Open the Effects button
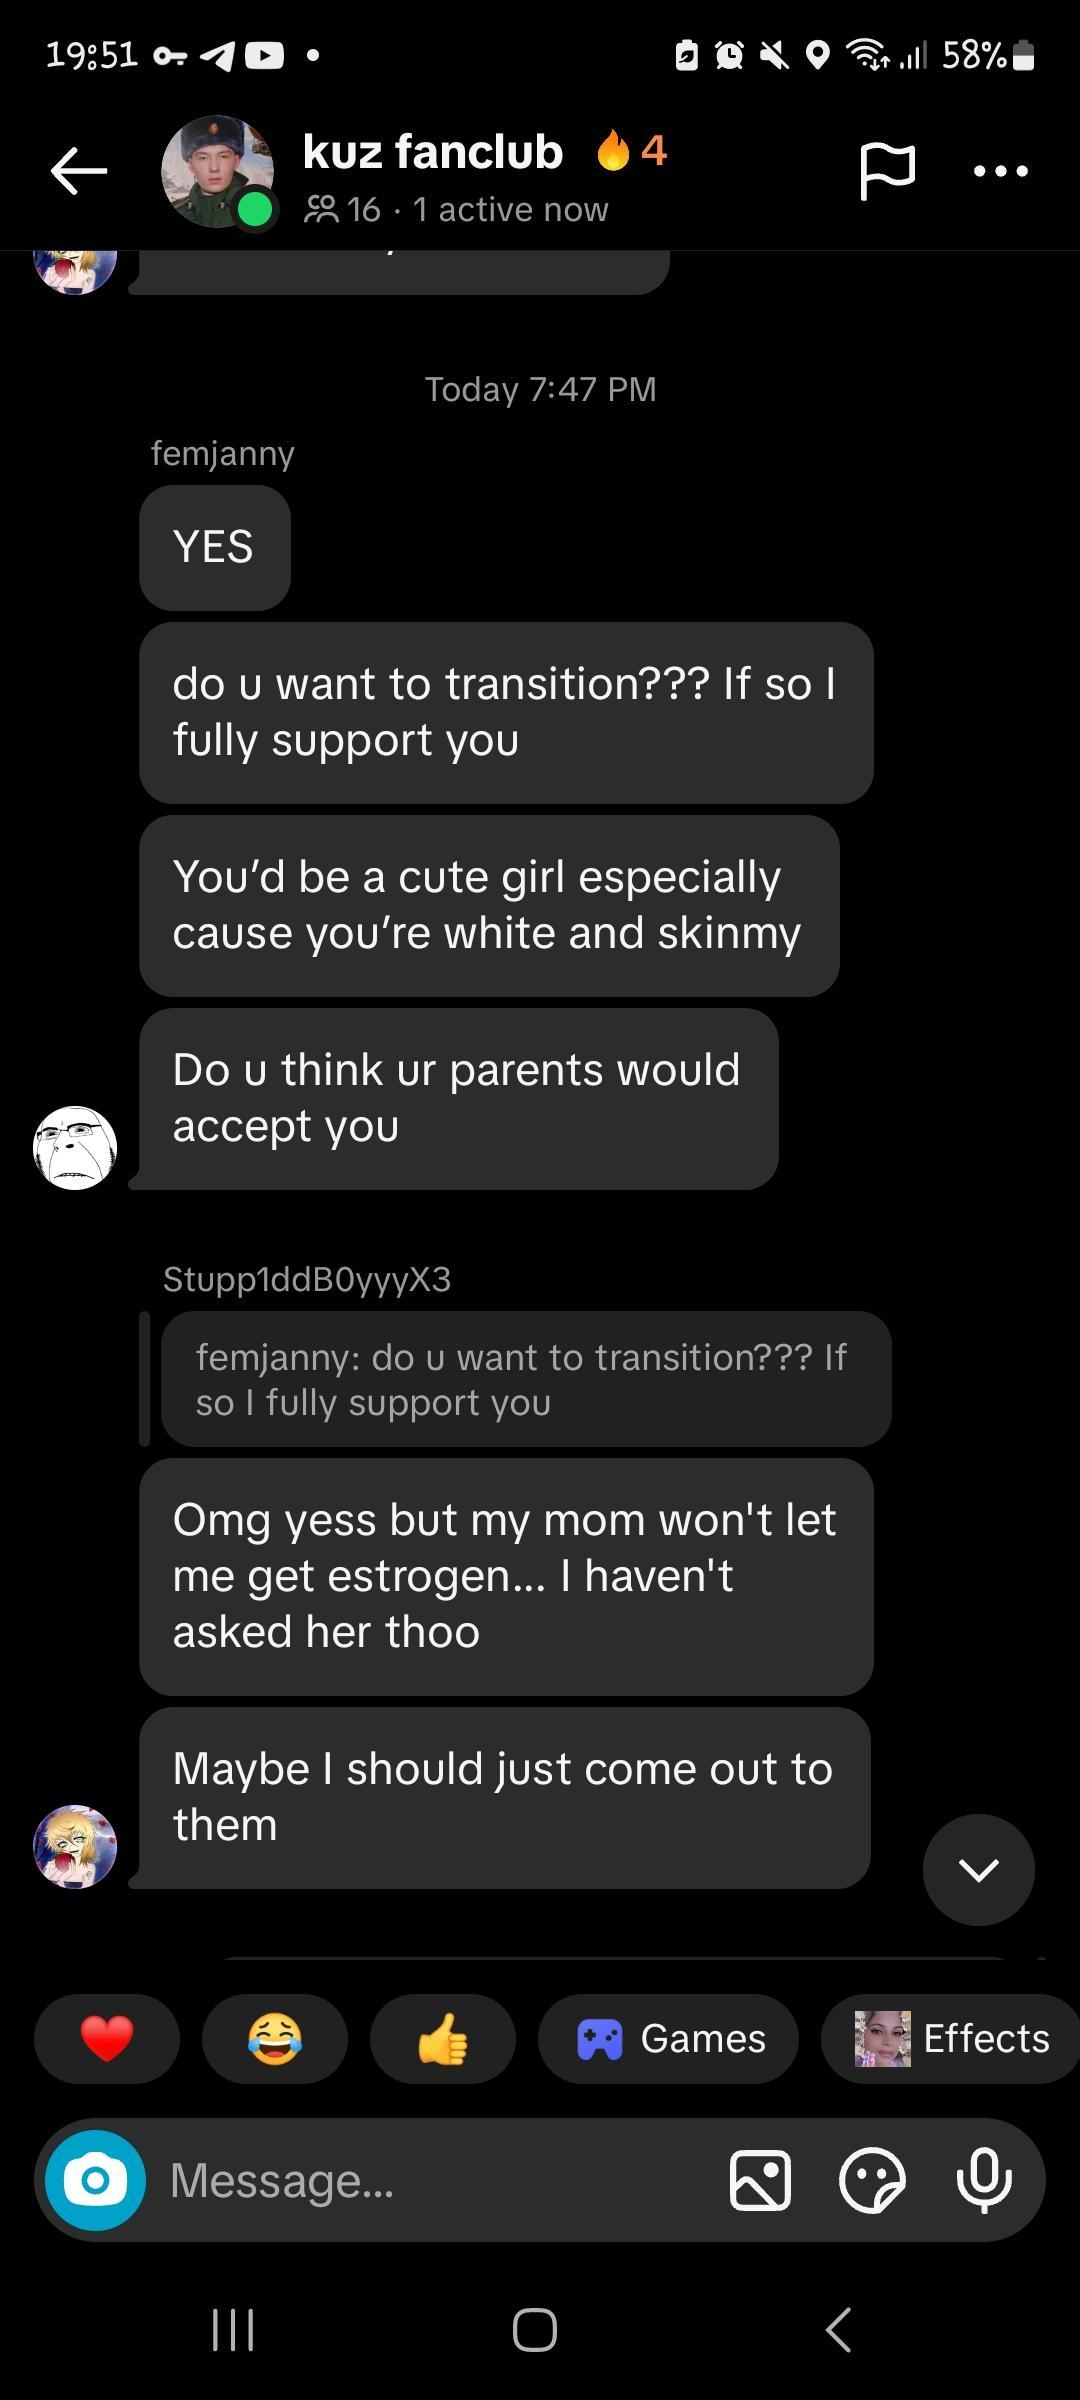1080x2400 pixels. [x=950, y=2039]
